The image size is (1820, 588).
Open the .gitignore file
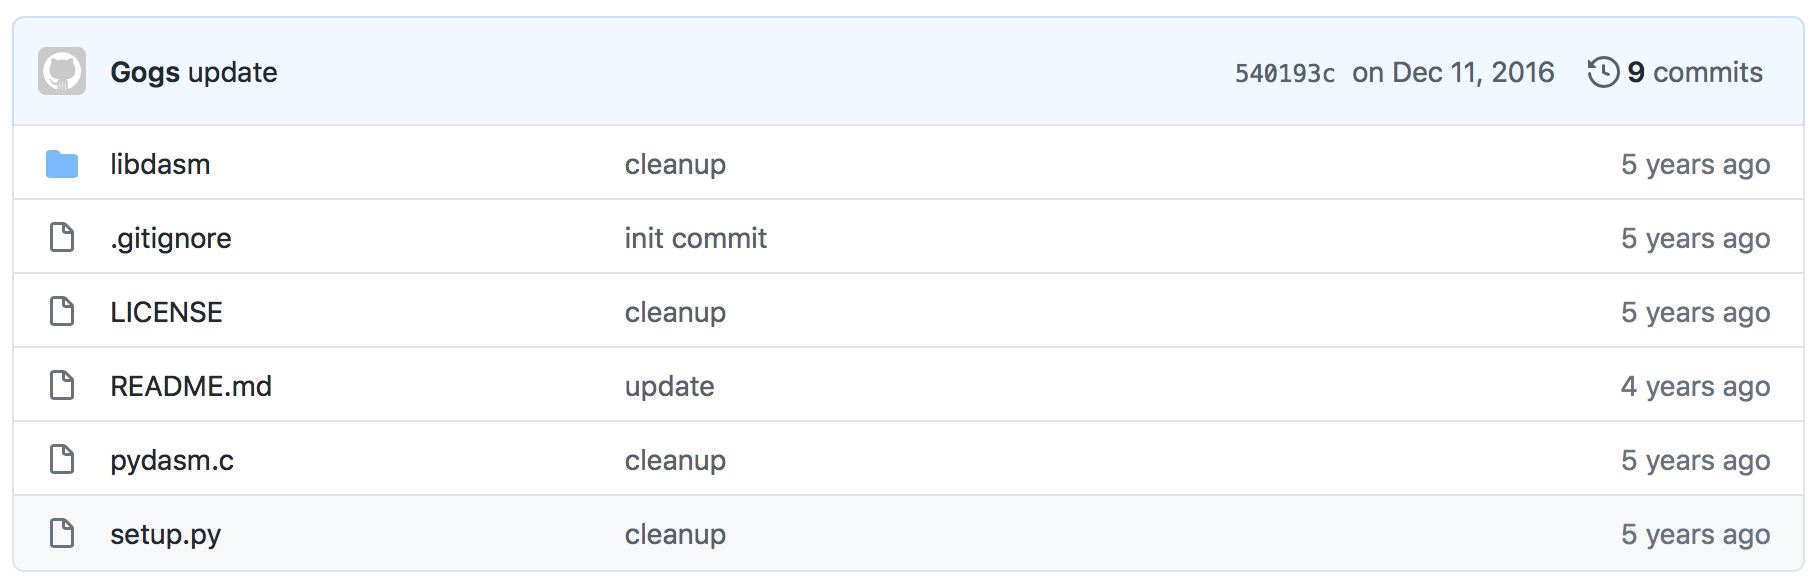click(x=171, y=238)
